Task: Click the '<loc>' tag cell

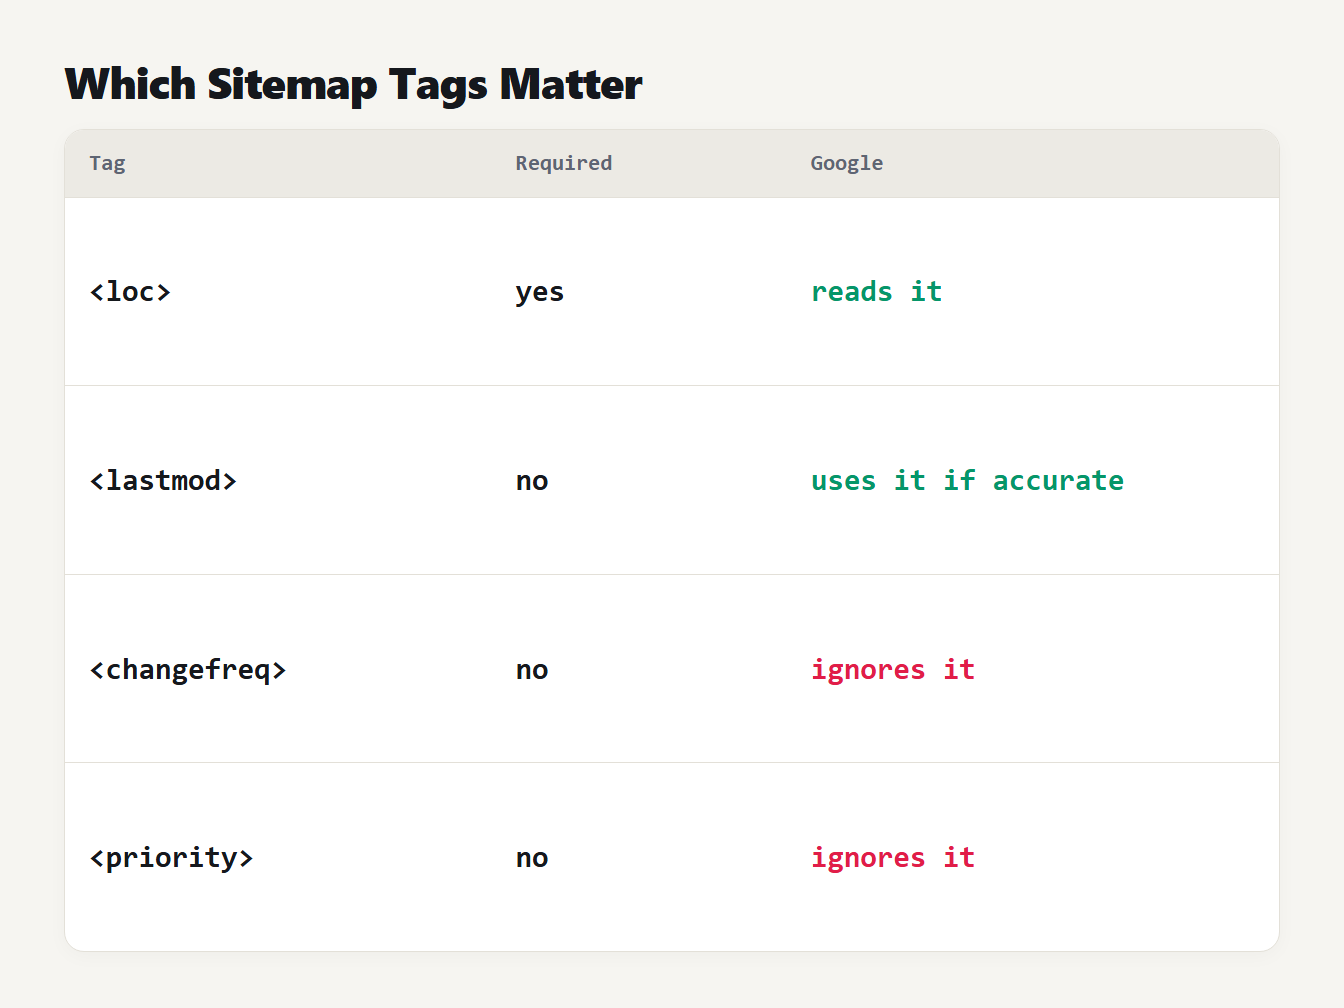Action: [130, 291]
